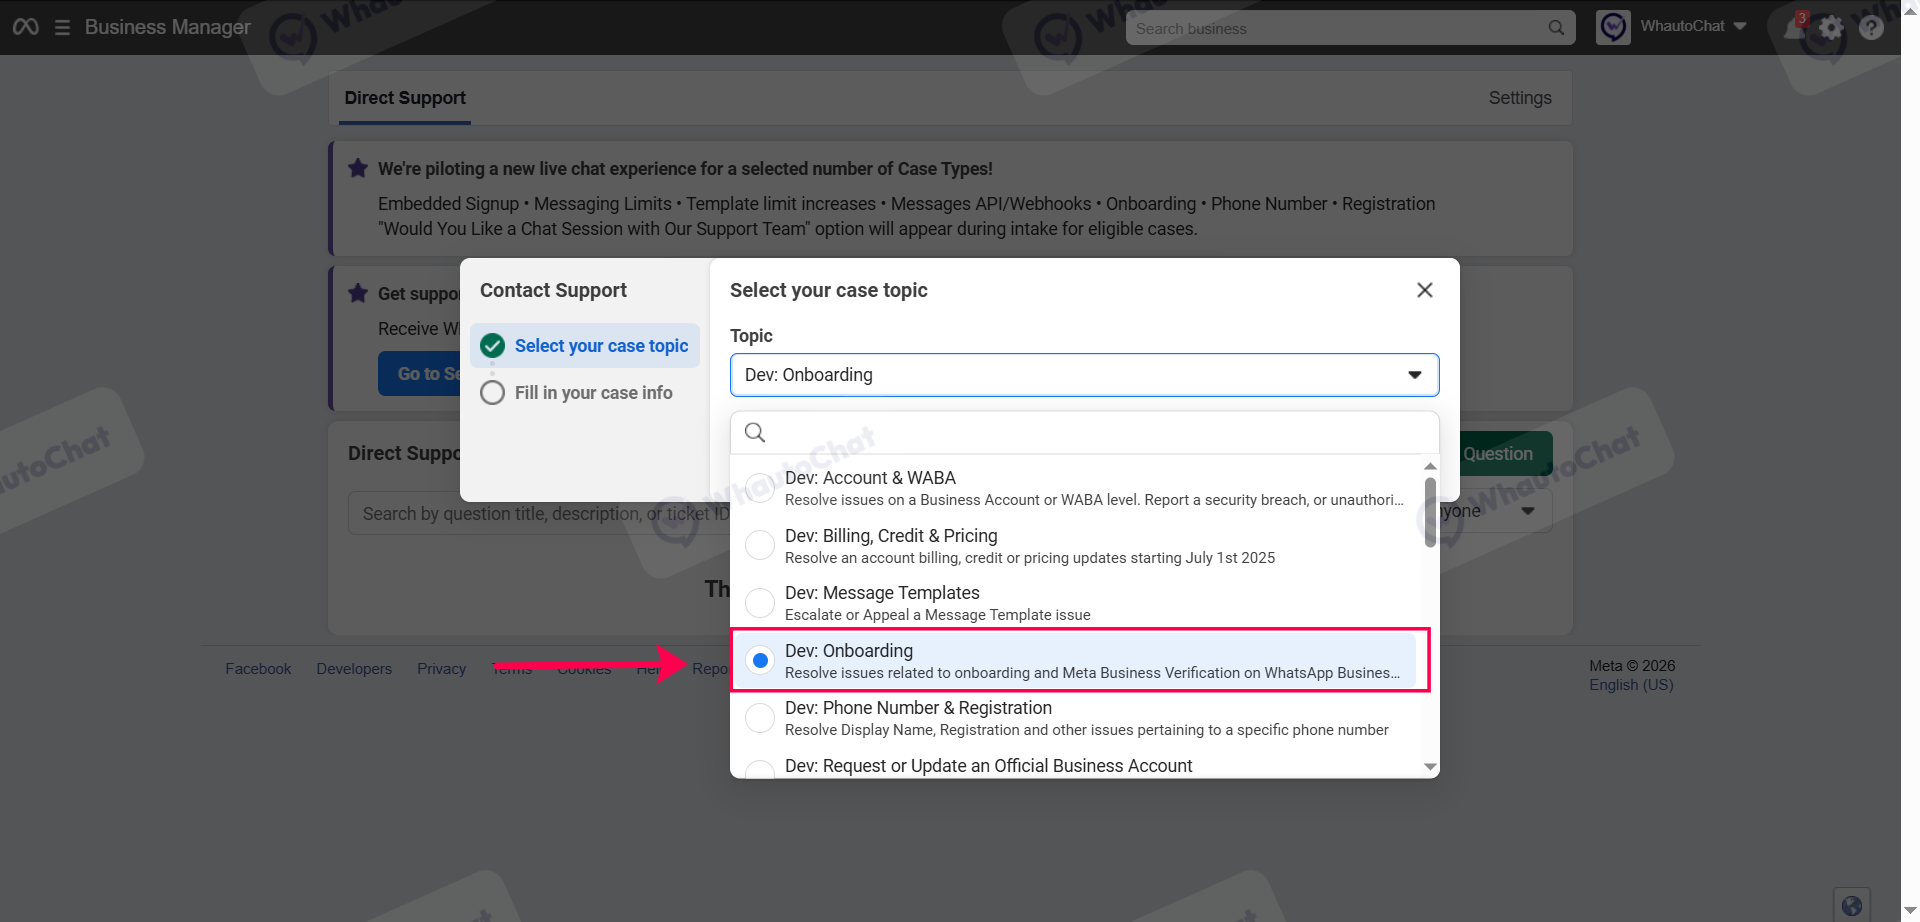Screen dimensions: 1920x922
Task: Click the search magnifier in Search business field
Action: click(1556, 28)
